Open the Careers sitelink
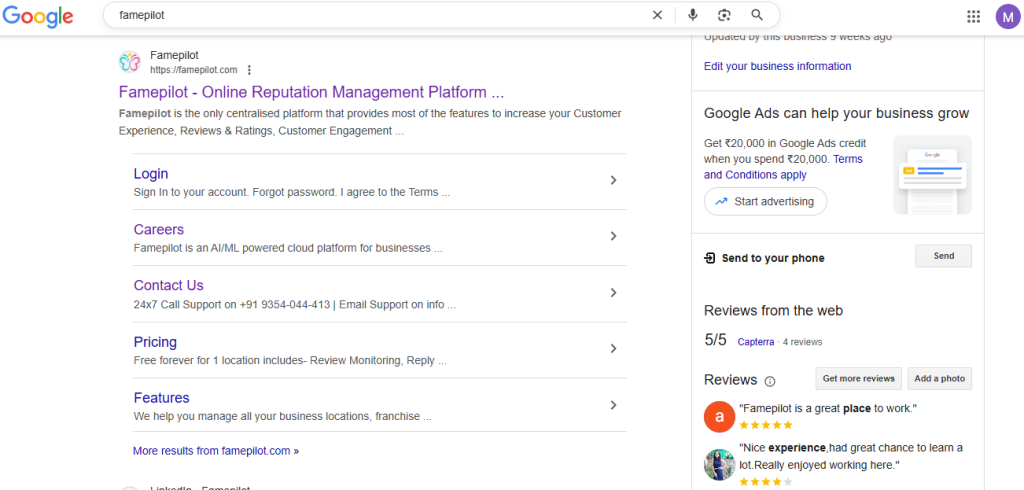The height and width of the screenshot is (490, 1024). [x=159, y=229]
